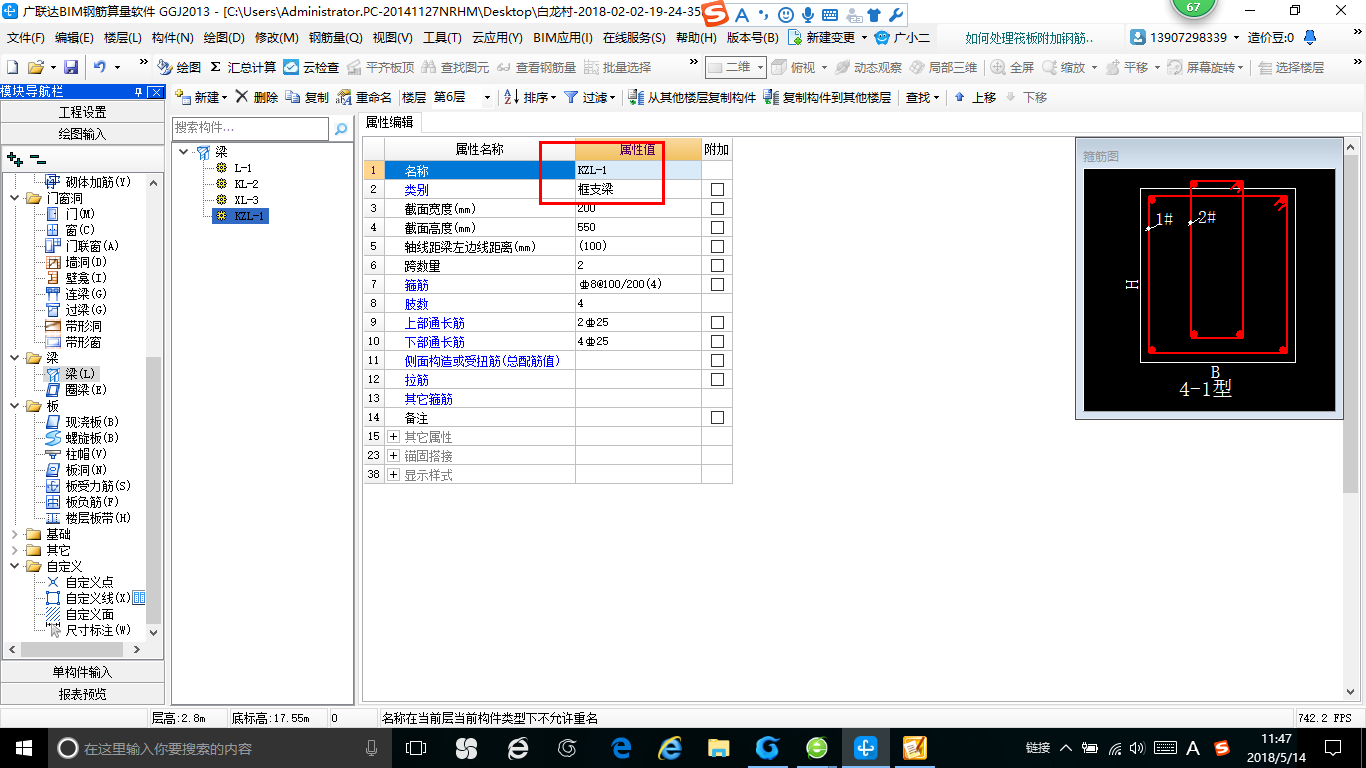Open the BIM应用(I) menu

pos(563,38)
